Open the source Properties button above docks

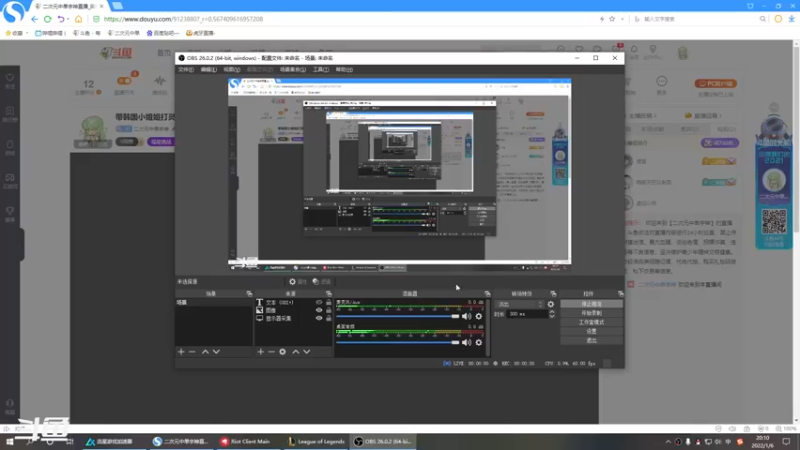[x=297, y=282]
